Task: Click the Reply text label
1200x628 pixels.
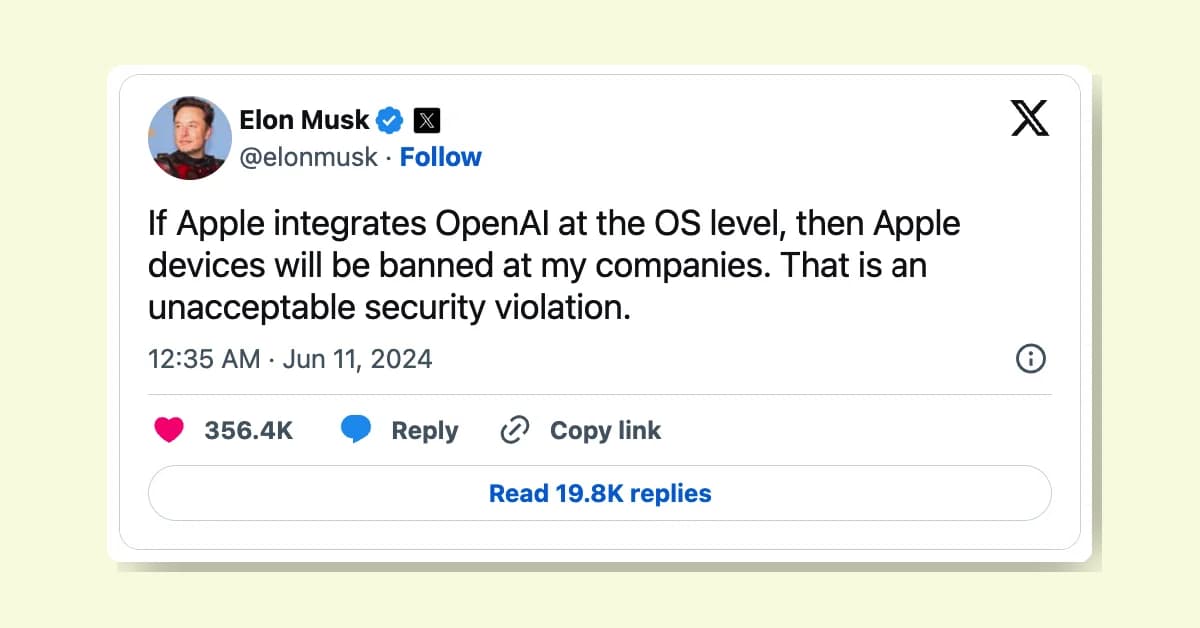Action: [425, 429]
